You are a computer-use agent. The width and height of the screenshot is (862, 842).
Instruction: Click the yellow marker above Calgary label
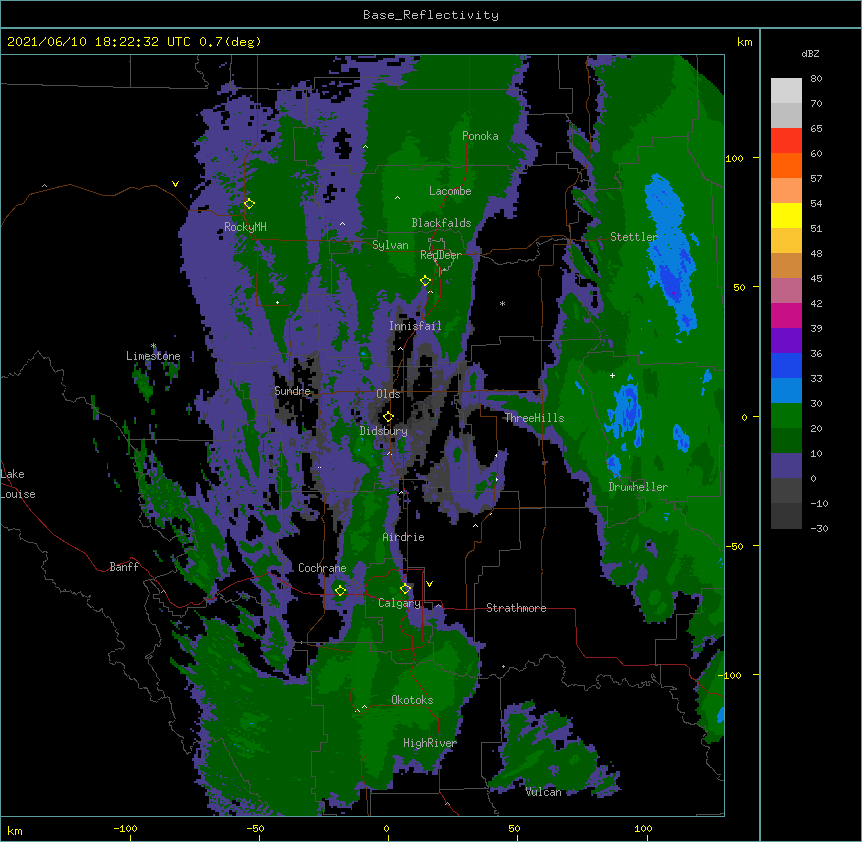pos(405,589)
